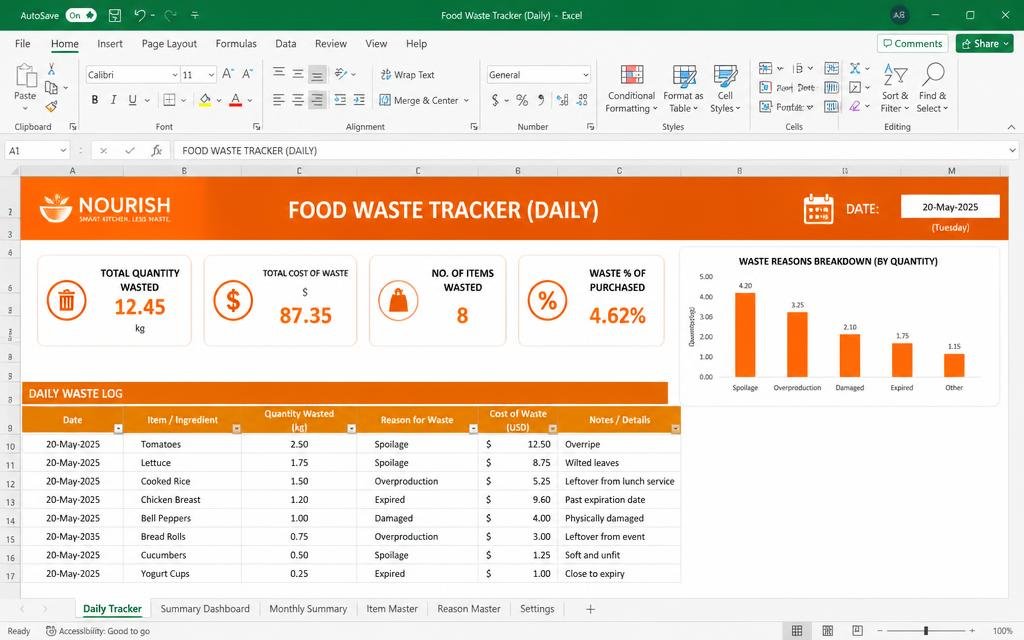This screenshot has width=1024, height=640.
Task: Toggle Wrap Text
Action: [x=408, y=74]
